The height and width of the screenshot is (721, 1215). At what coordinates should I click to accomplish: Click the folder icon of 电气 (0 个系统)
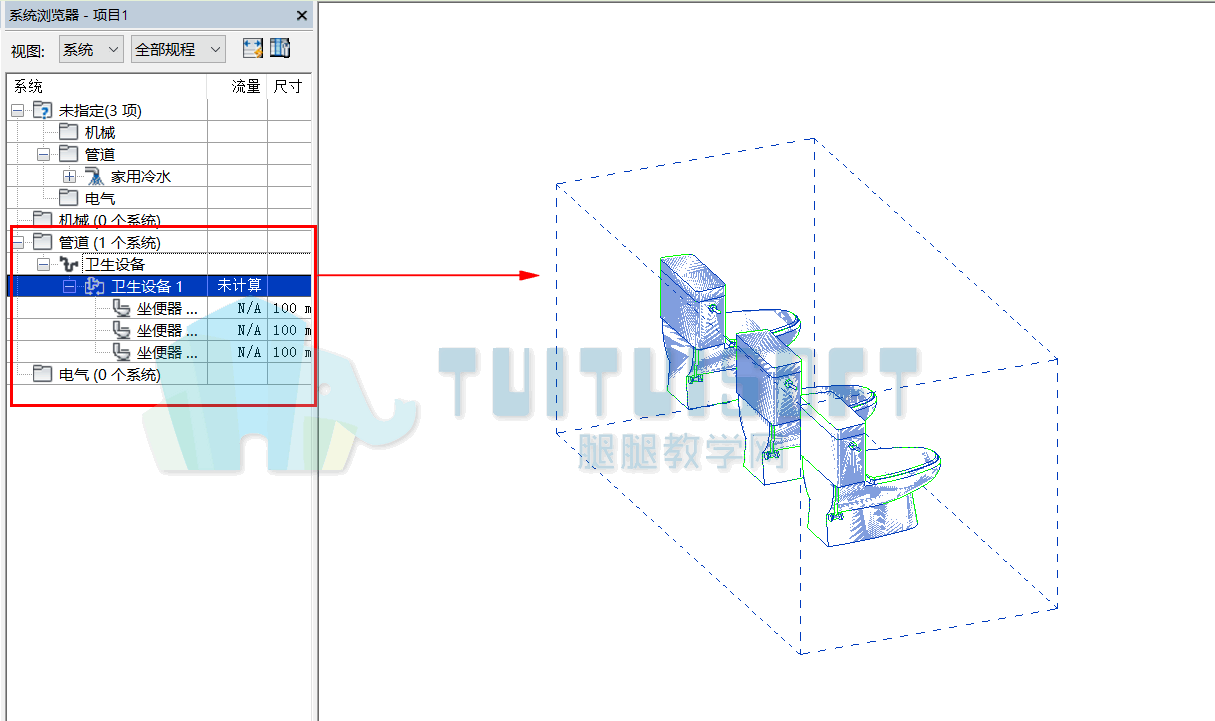point(42,375)
